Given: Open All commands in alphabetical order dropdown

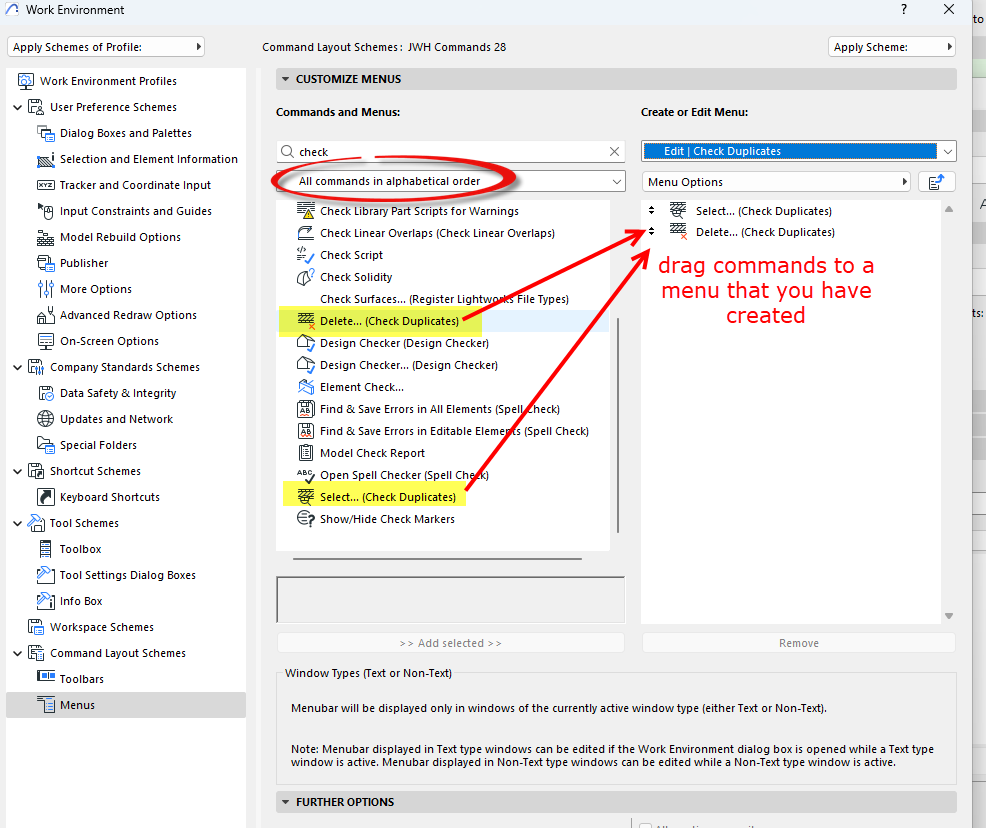Looking at the screenshot, I should [451, 182].
